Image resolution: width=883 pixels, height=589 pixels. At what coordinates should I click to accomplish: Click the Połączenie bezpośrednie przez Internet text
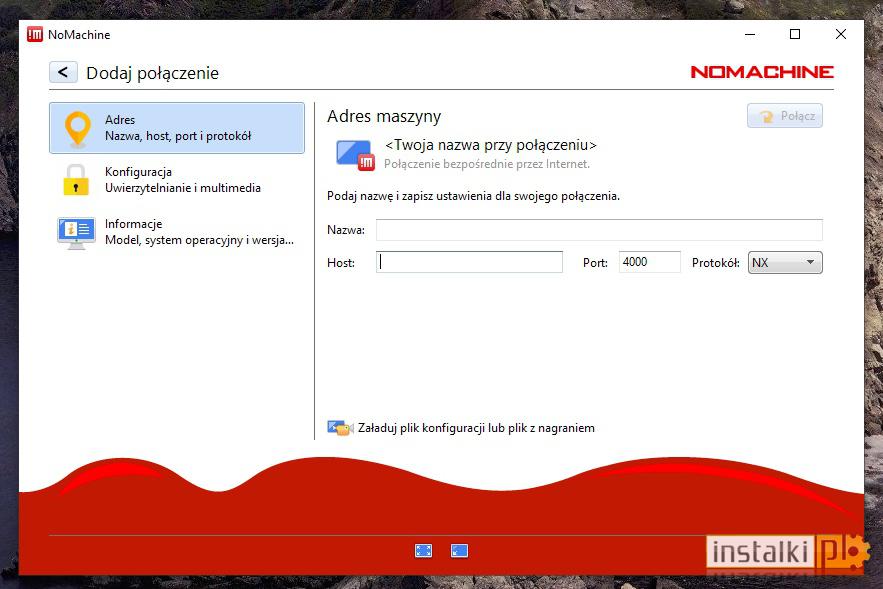tap(487, 164)
